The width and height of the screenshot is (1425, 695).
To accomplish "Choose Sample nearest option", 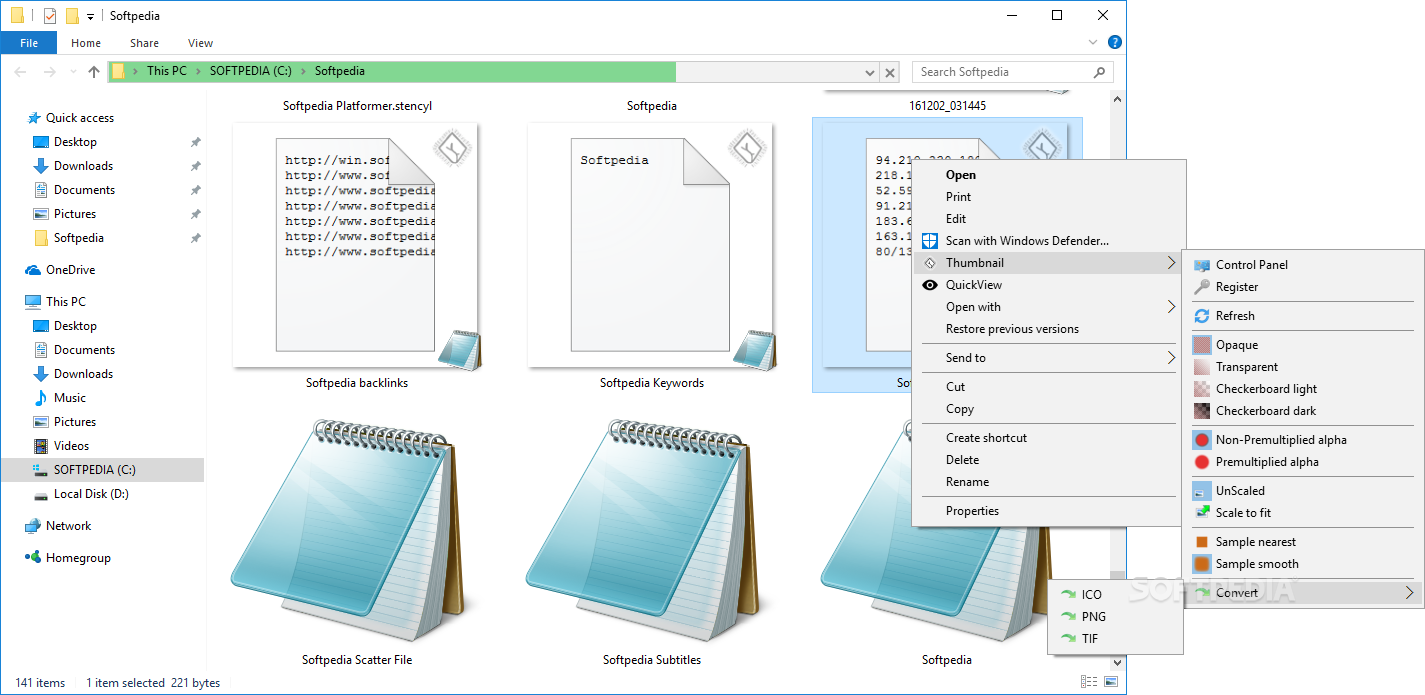I will pyautogui.click(x=1303, y=542).
